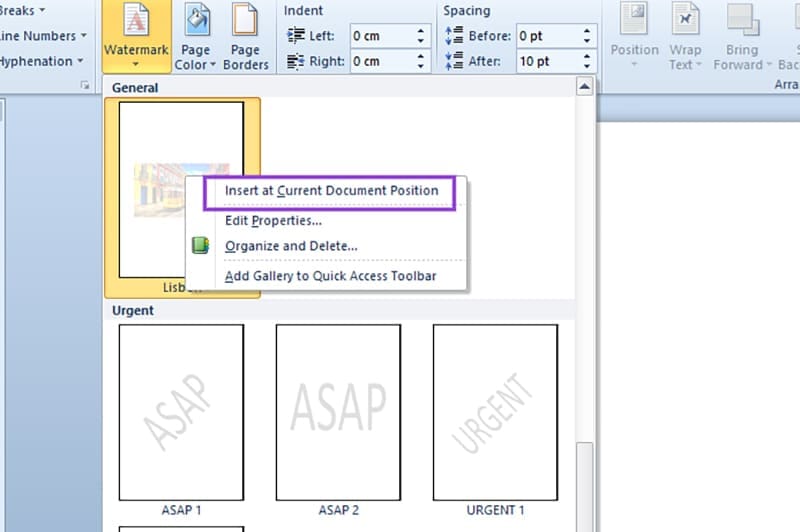Viewport: 800px width, 532px height.
Task: Click Add Gallery to Quick Access Toolbar
Action: pos(330,276)
